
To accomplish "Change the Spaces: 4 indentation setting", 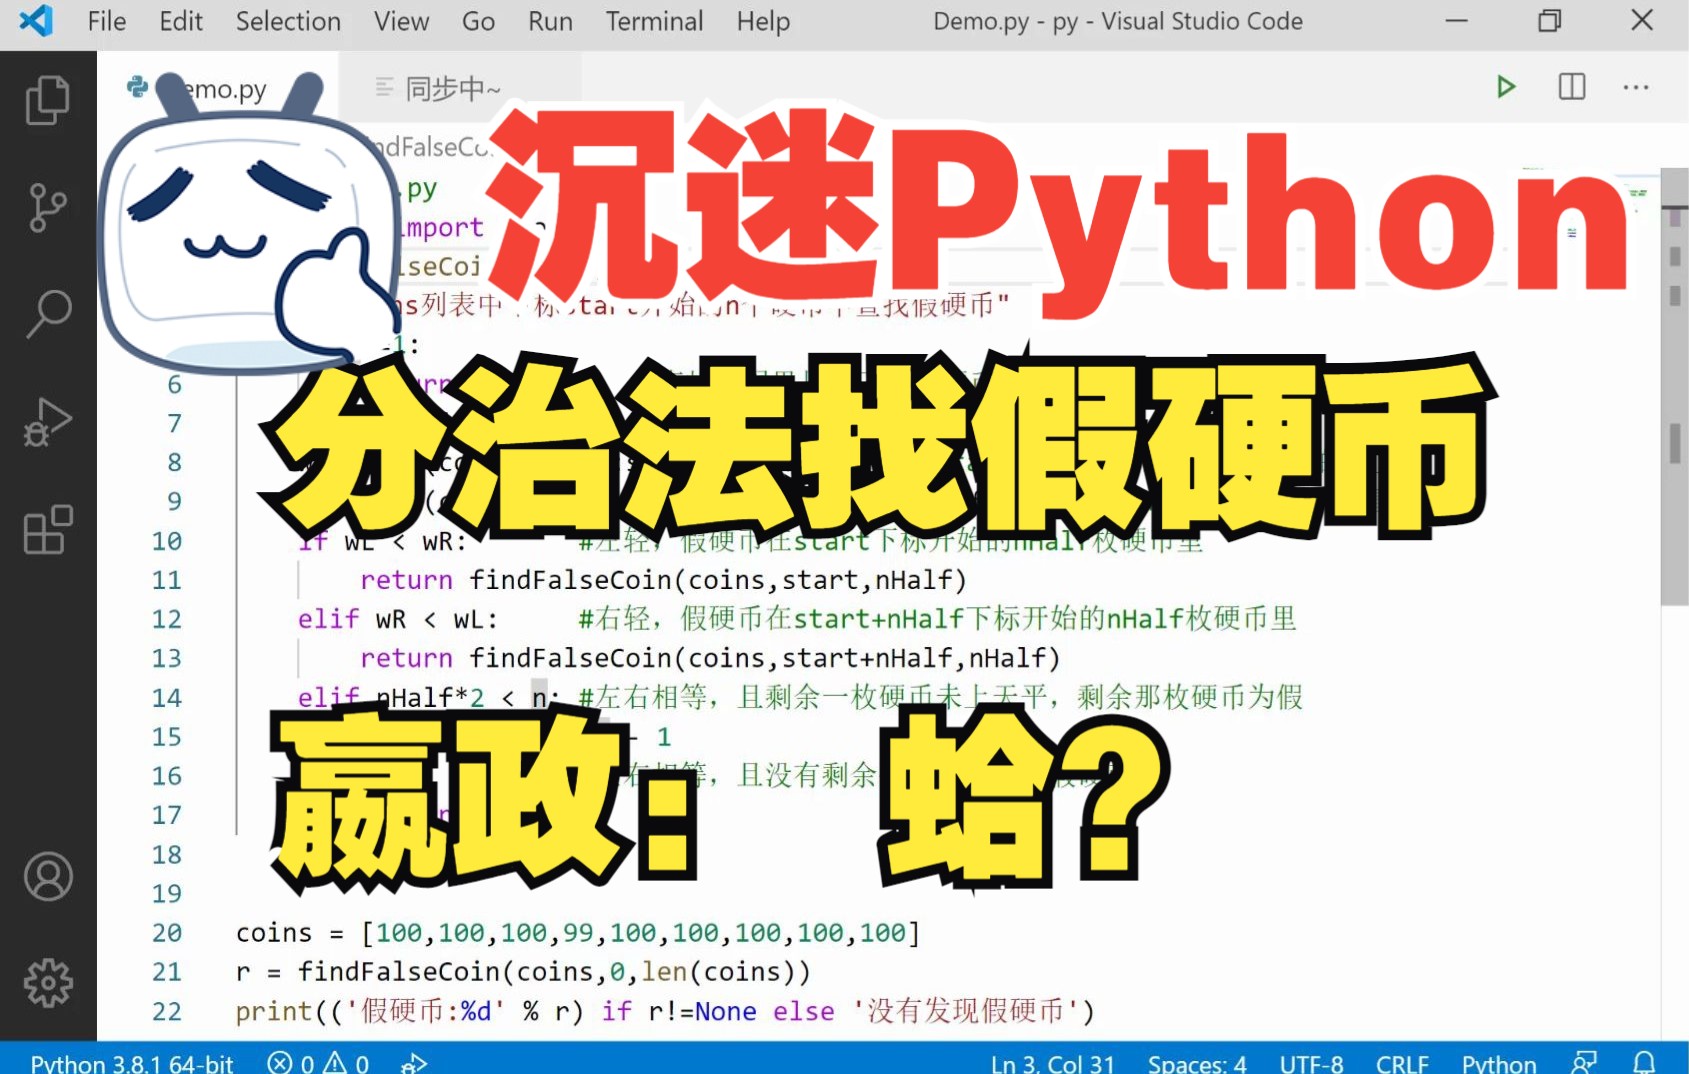I will [1197, 1062].
